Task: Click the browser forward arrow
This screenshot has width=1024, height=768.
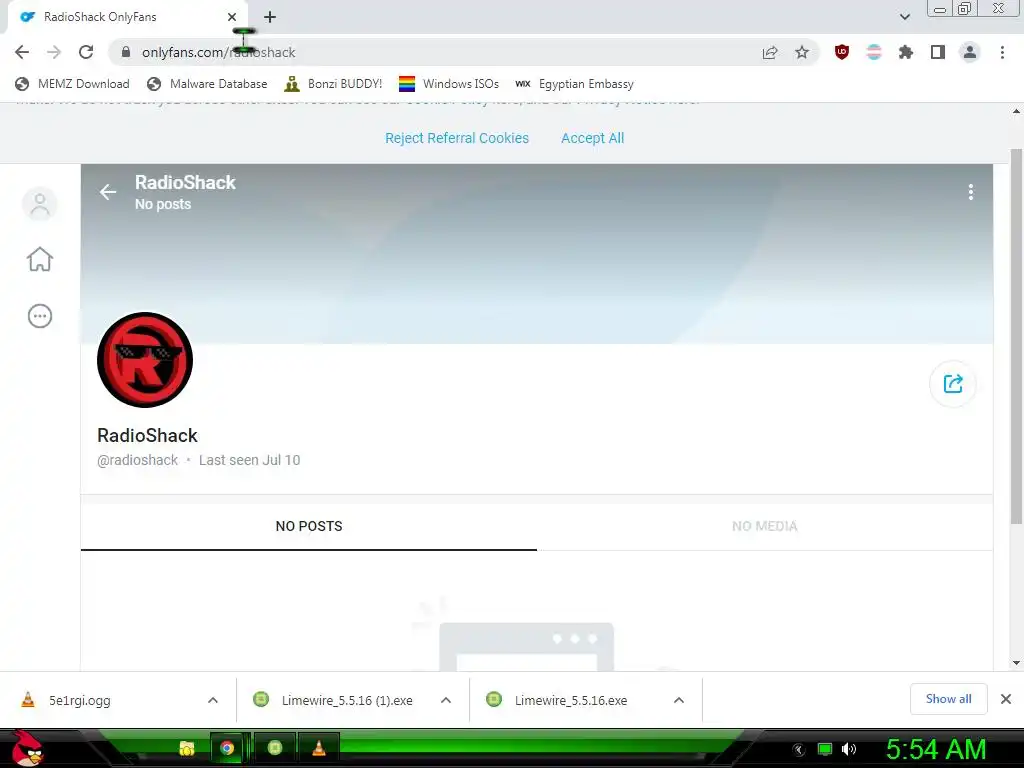Action: [54, 52]
